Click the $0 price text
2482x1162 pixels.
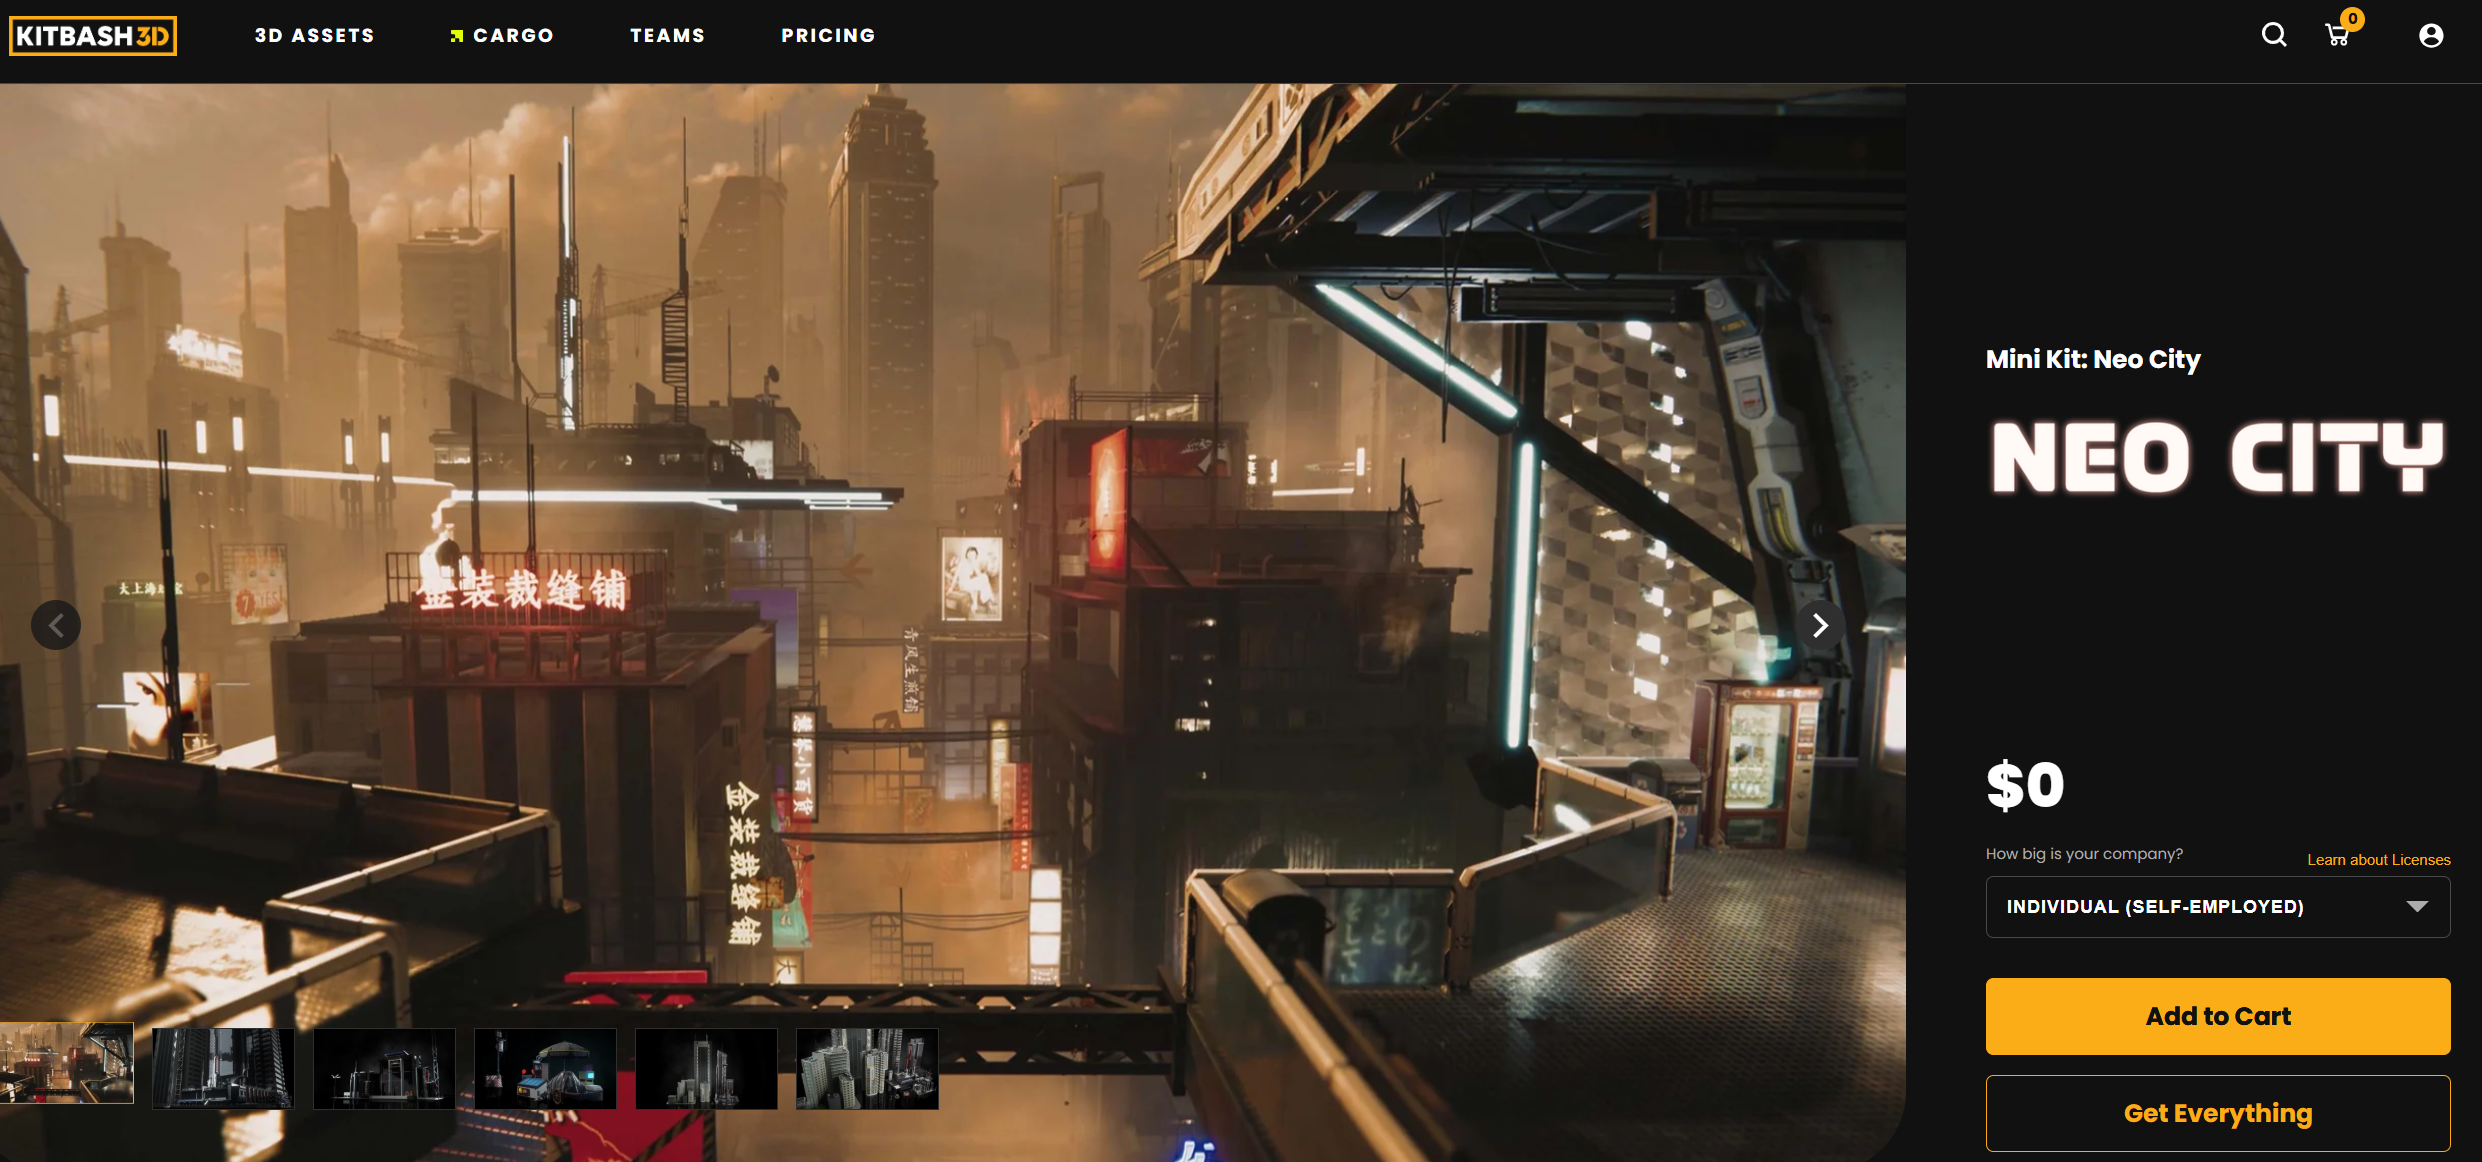pyautogui.click(x=2025, y=785)
